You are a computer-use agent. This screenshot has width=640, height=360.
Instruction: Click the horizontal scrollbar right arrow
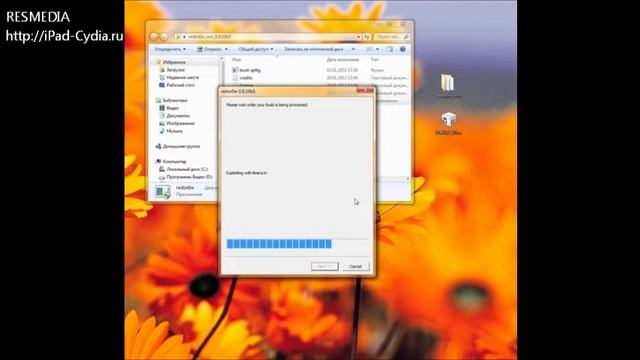pyautogui.click(x=407, y=179)
